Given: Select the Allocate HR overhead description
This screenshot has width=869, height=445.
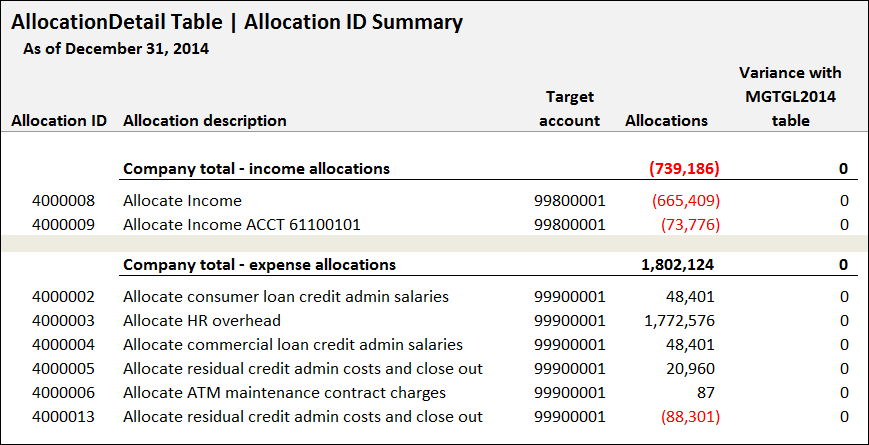Looking at the screenshot, I should tap(202, 320).
